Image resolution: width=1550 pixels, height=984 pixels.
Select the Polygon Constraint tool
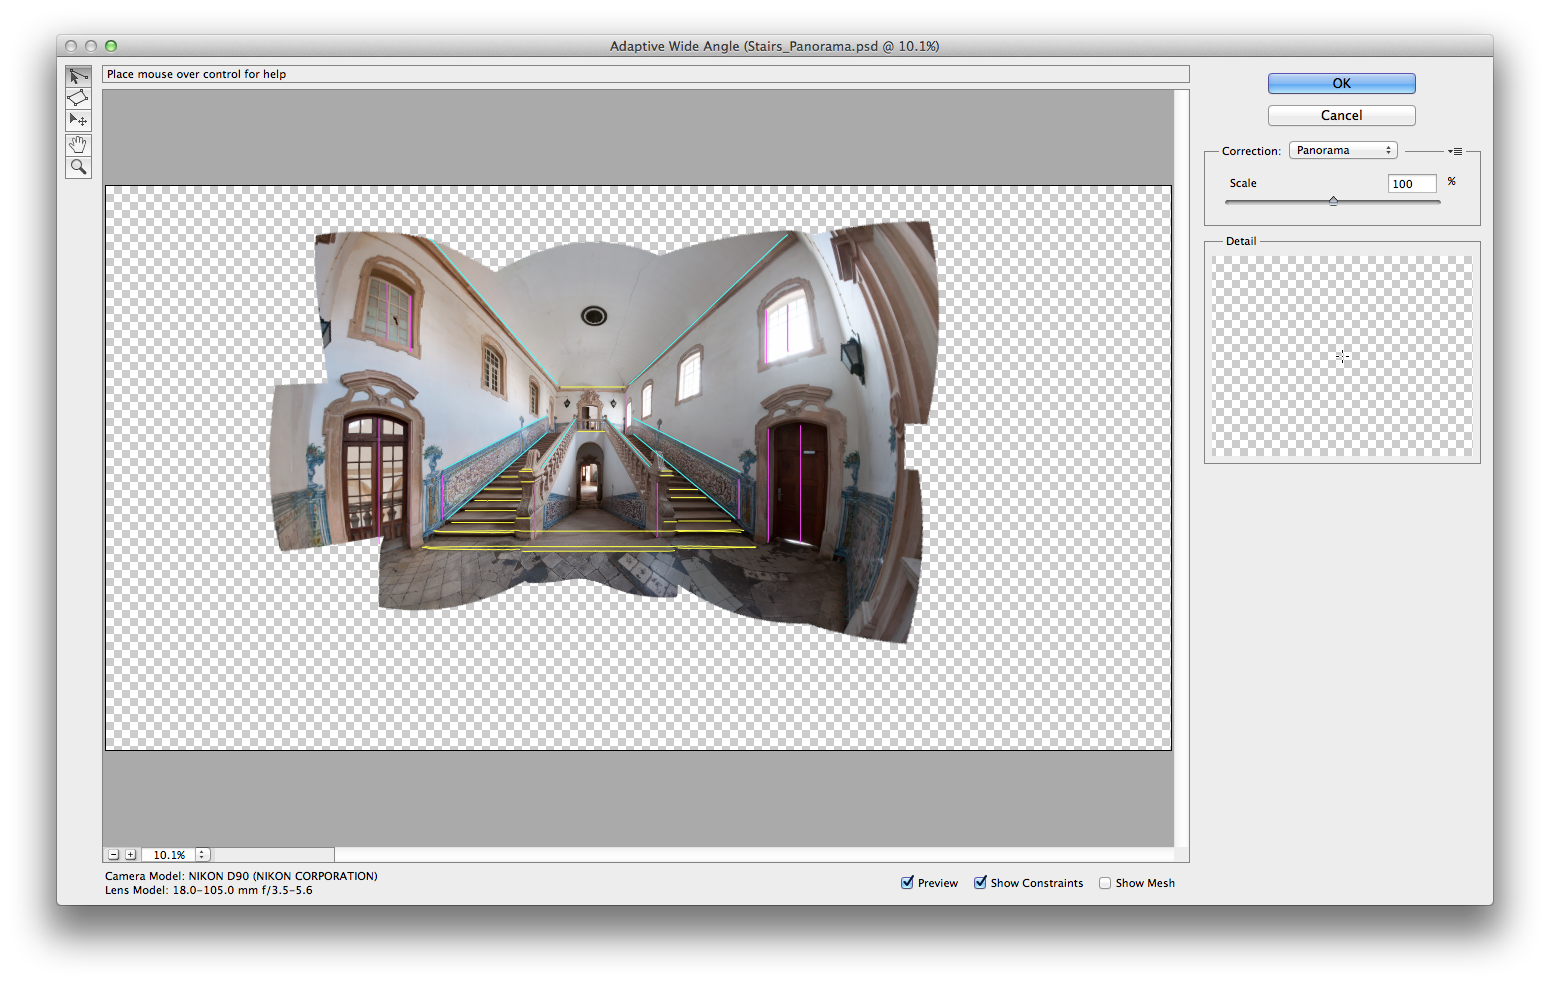coord(78,98)
